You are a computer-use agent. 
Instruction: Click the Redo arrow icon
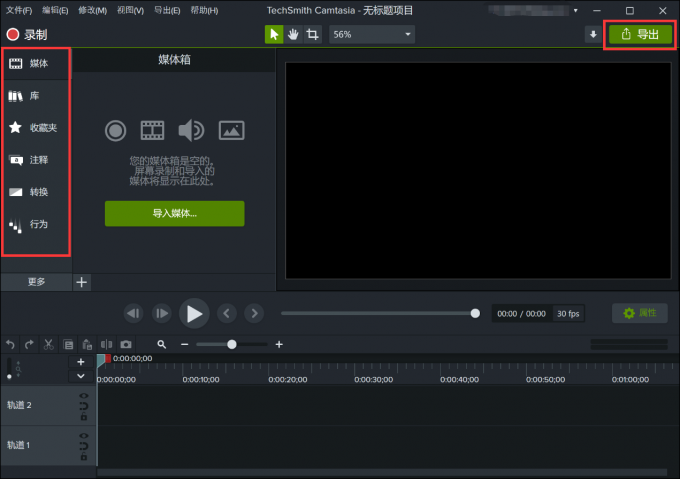pos(29,345)
